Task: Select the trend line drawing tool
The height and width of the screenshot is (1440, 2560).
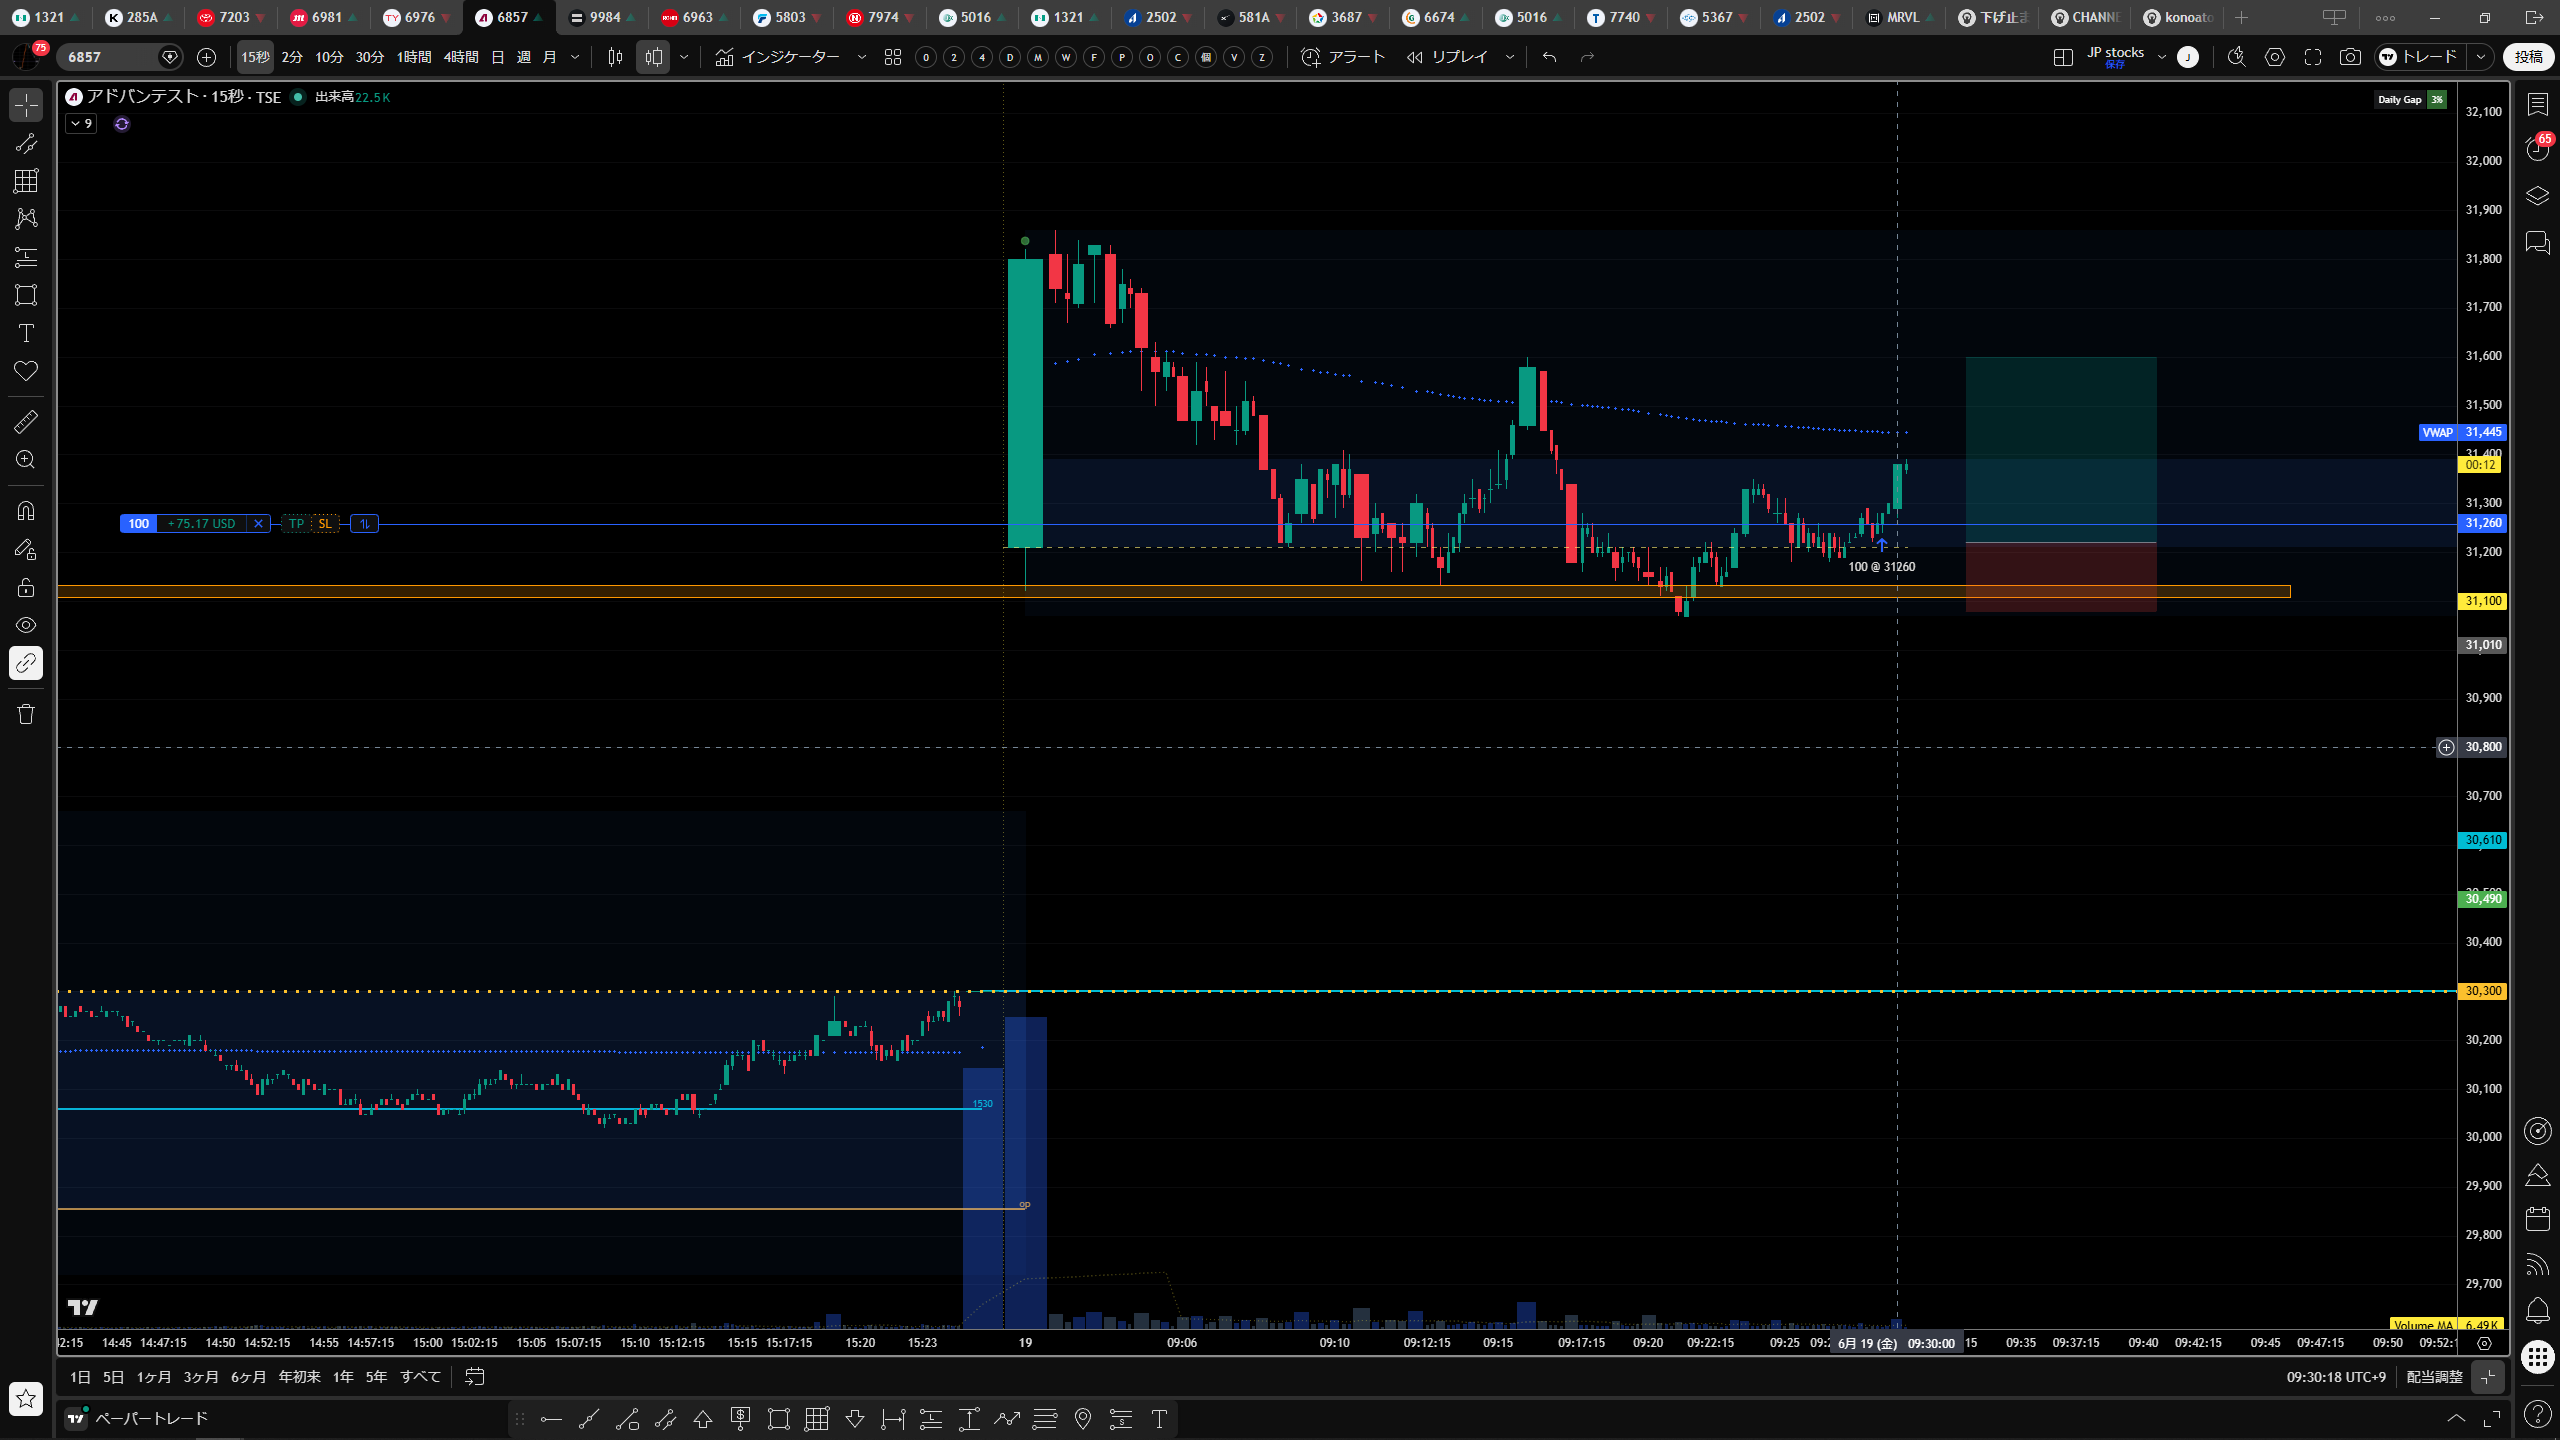Action: click(26, 143)
